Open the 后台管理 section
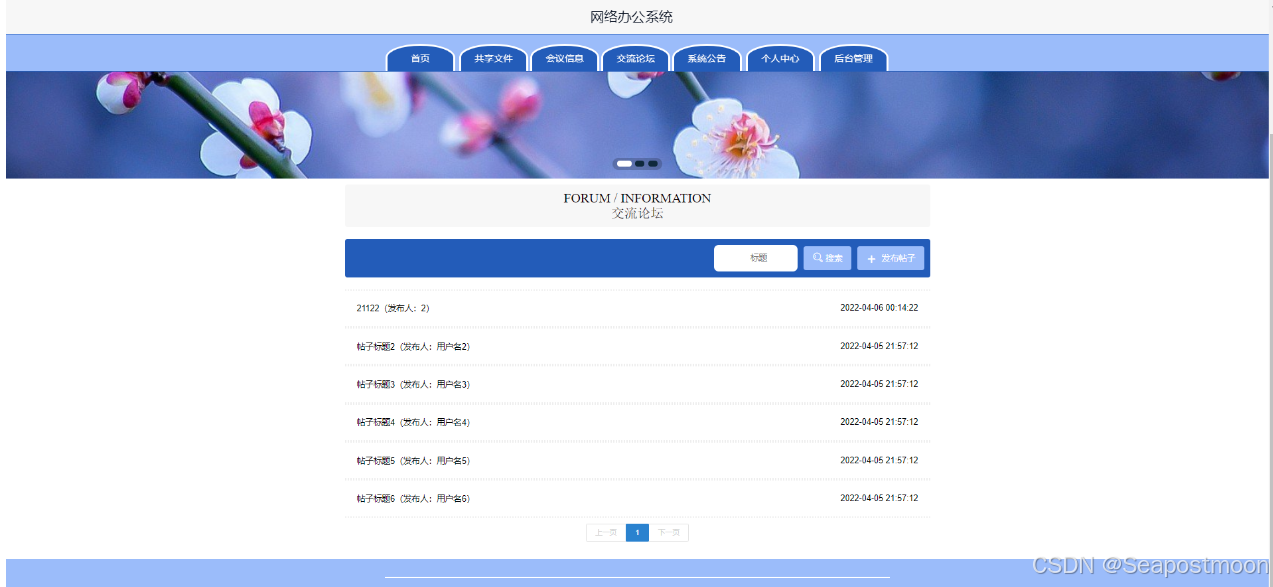The height and width of the screenshot is (587, 1273). click(x=854, y=58)
